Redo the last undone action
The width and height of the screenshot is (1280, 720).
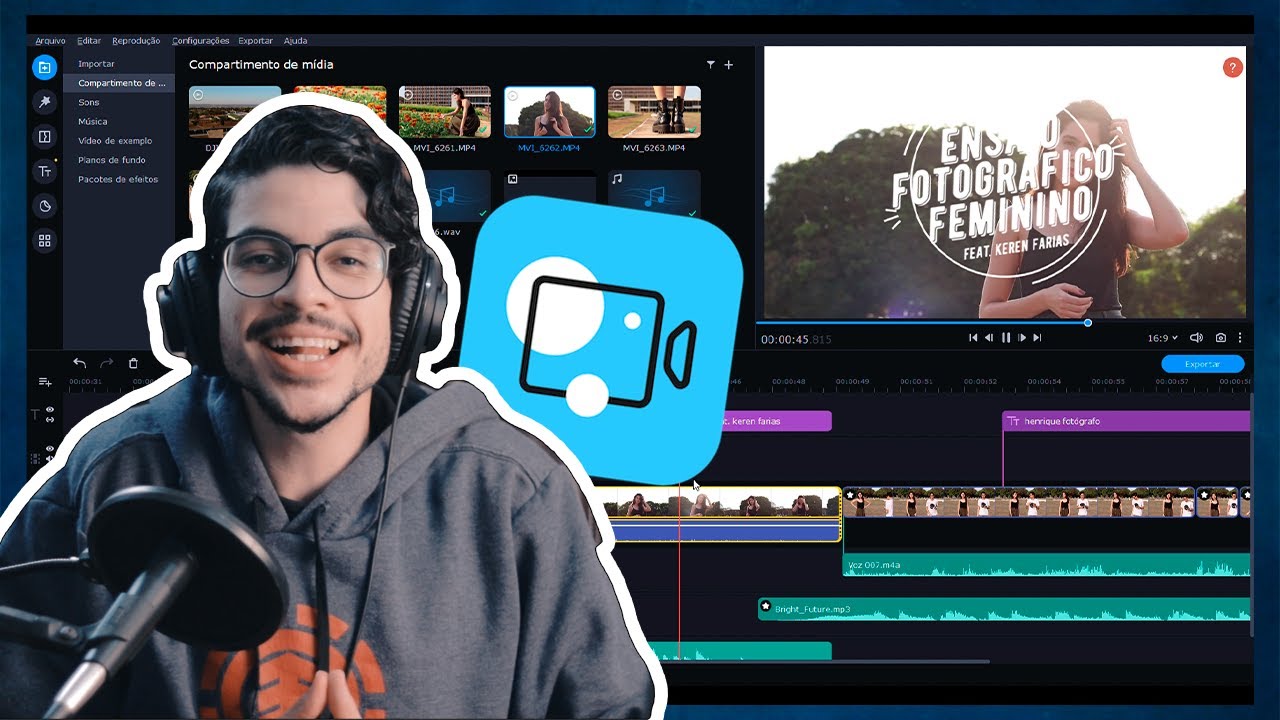tap(106, 363)
